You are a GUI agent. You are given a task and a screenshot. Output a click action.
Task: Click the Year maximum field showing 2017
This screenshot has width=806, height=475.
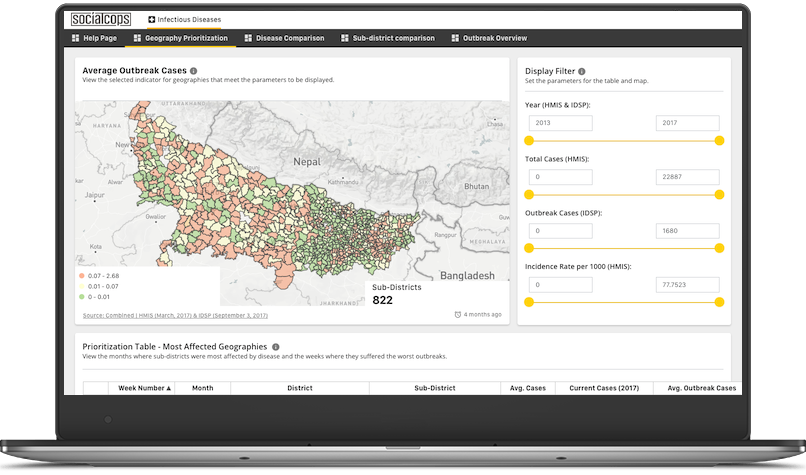[687, 123]
